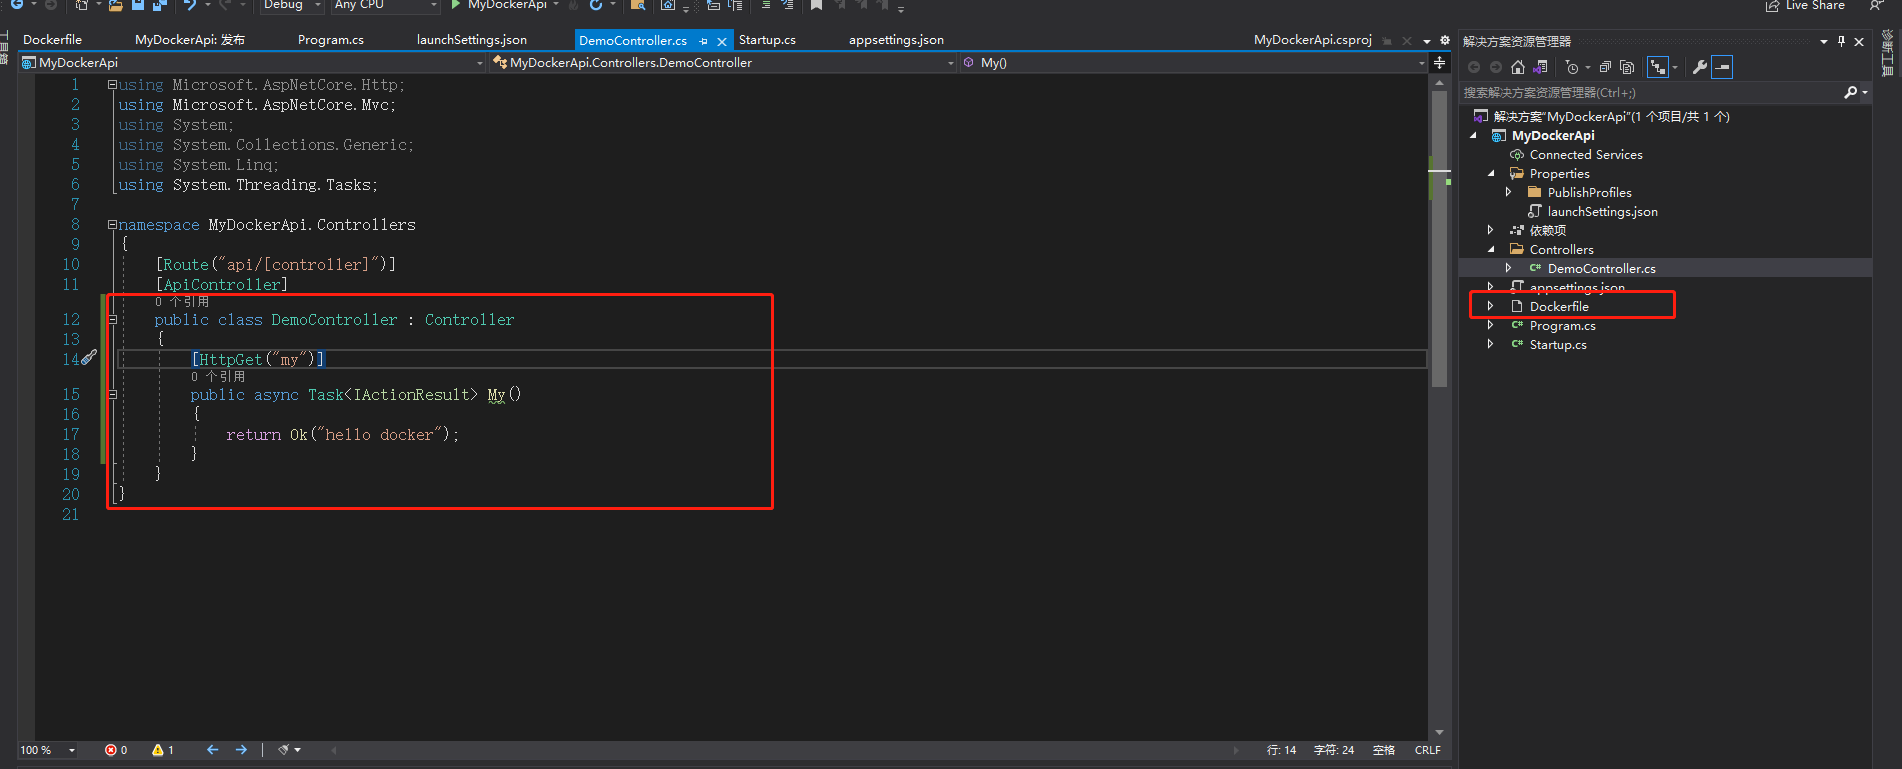
Task: Click the undo arrow in the toolbar
Action: (x=189, y=5)
